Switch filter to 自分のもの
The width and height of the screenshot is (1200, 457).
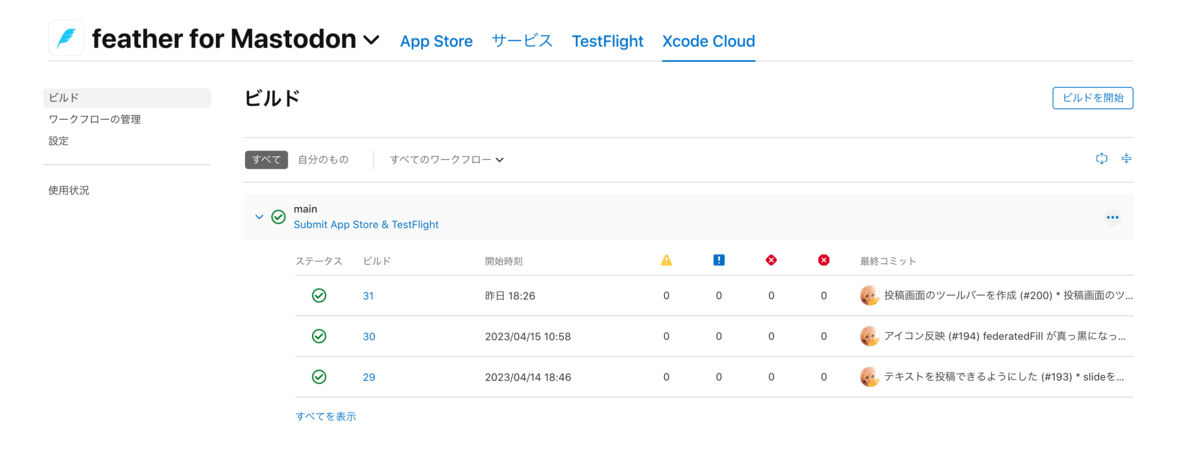tap(323, 159)
